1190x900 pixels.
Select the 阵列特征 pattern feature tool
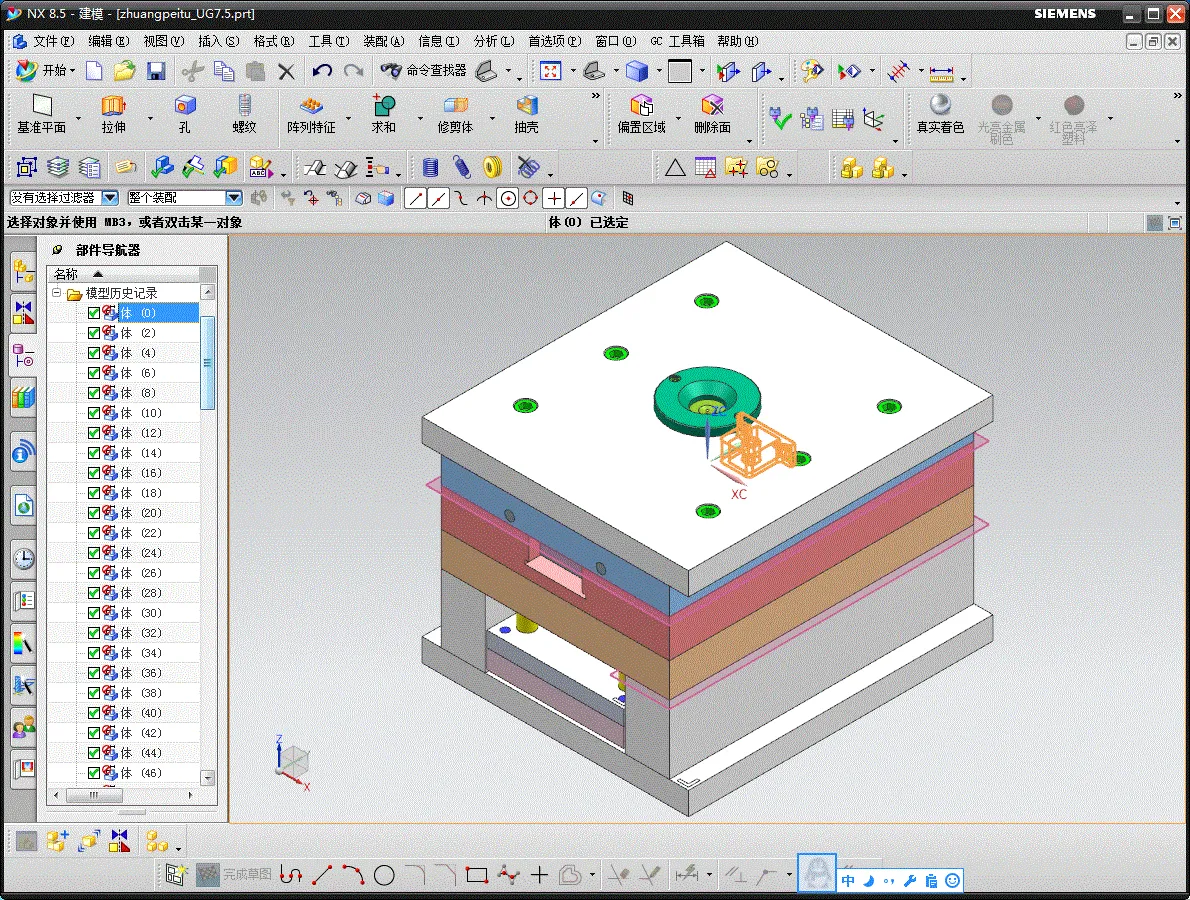[311, 114]
